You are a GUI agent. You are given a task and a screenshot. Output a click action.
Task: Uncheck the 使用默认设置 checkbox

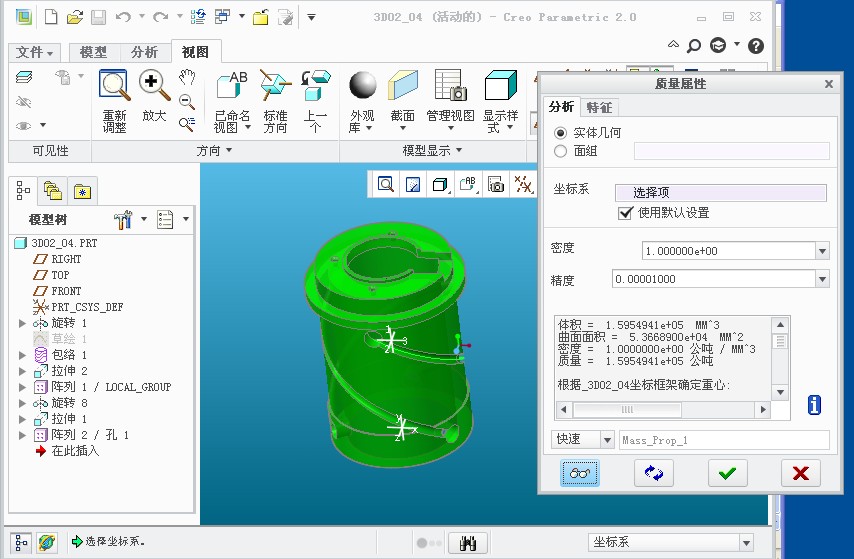[x=626, y=213]
